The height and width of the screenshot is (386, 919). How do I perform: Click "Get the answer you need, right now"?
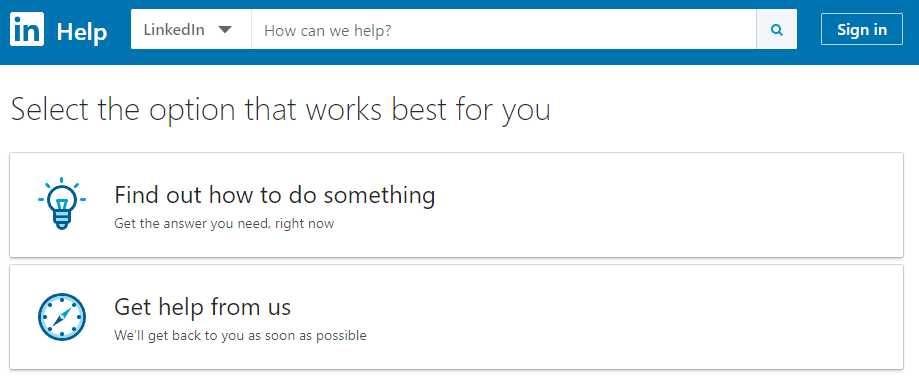pyautogui.click(x=224, y=223)
